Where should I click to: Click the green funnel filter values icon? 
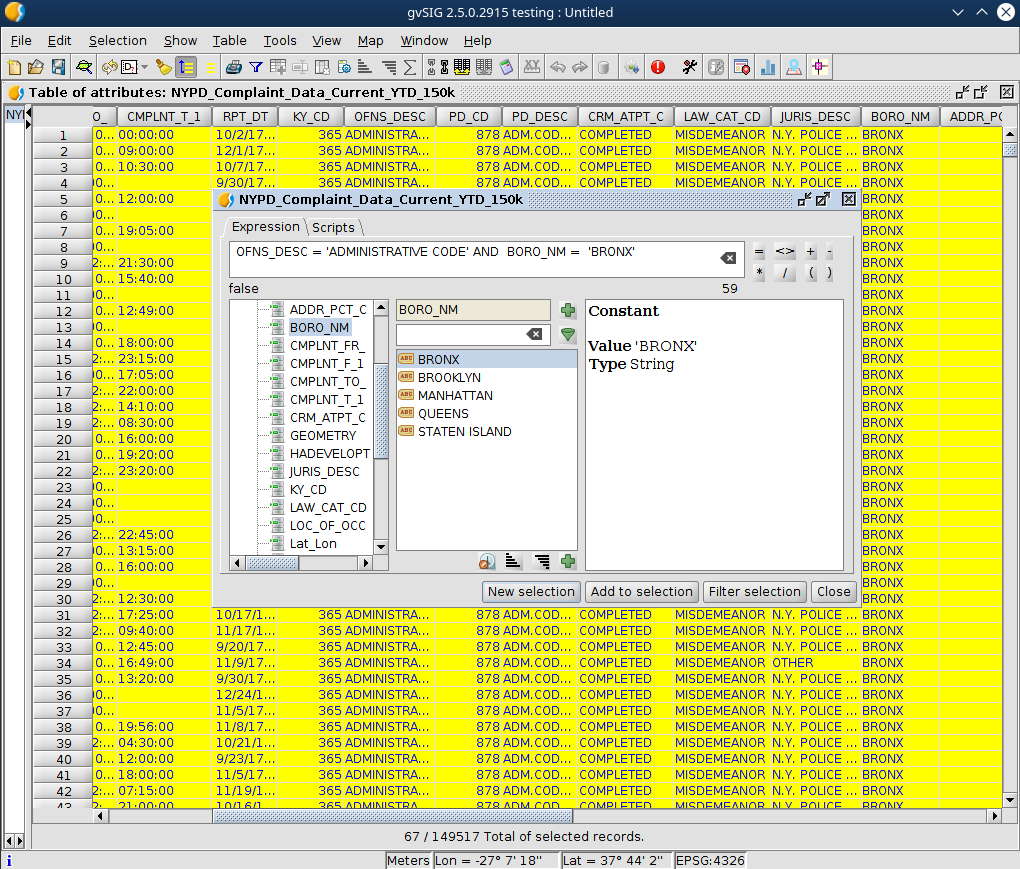click(568, 335)
